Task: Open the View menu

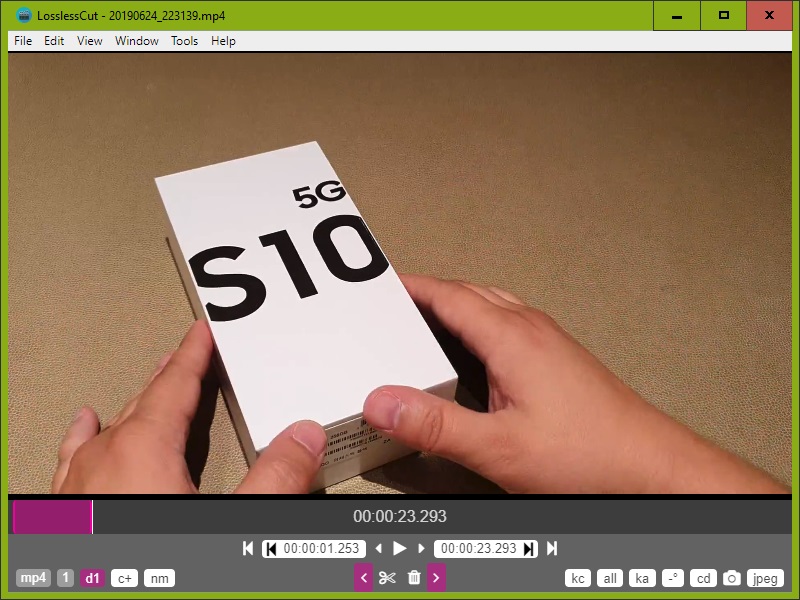Action: [90, 41]
